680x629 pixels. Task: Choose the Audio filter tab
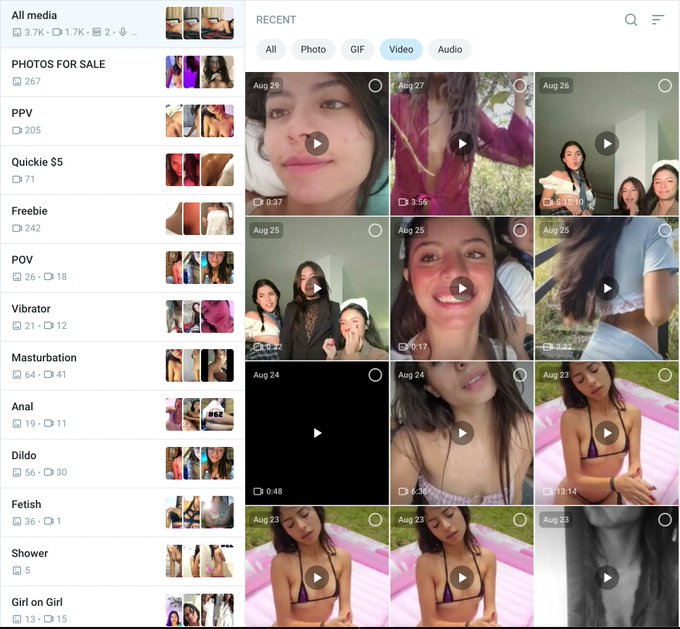point(450,49)
